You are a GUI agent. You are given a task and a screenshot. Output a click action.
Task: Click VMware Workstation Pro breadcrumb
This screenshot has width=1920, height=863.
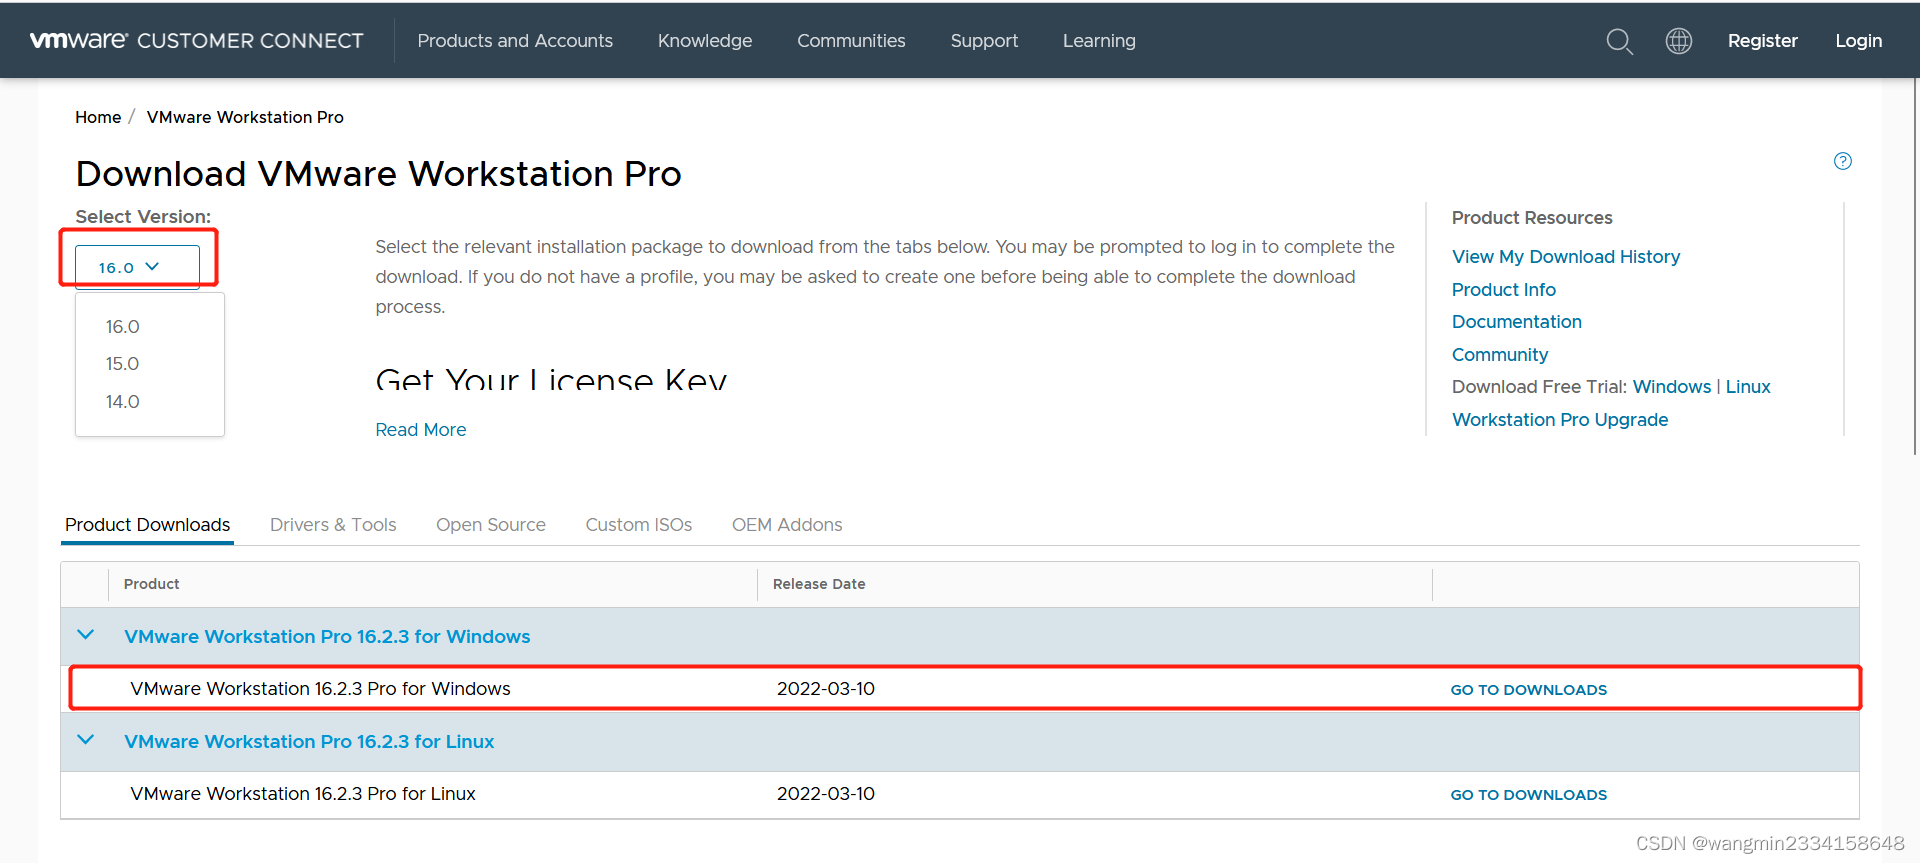245,117
